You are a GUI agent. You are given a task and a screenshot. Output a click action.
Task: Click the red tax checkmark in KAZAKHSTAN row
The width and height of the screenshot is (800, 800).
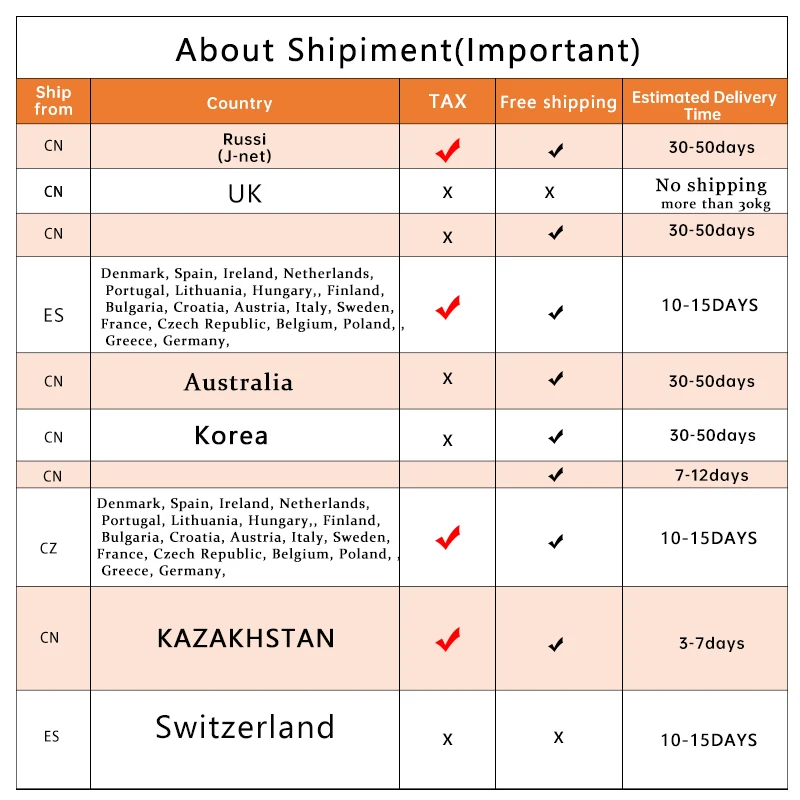pyautogui.click(x=448, y=639)
